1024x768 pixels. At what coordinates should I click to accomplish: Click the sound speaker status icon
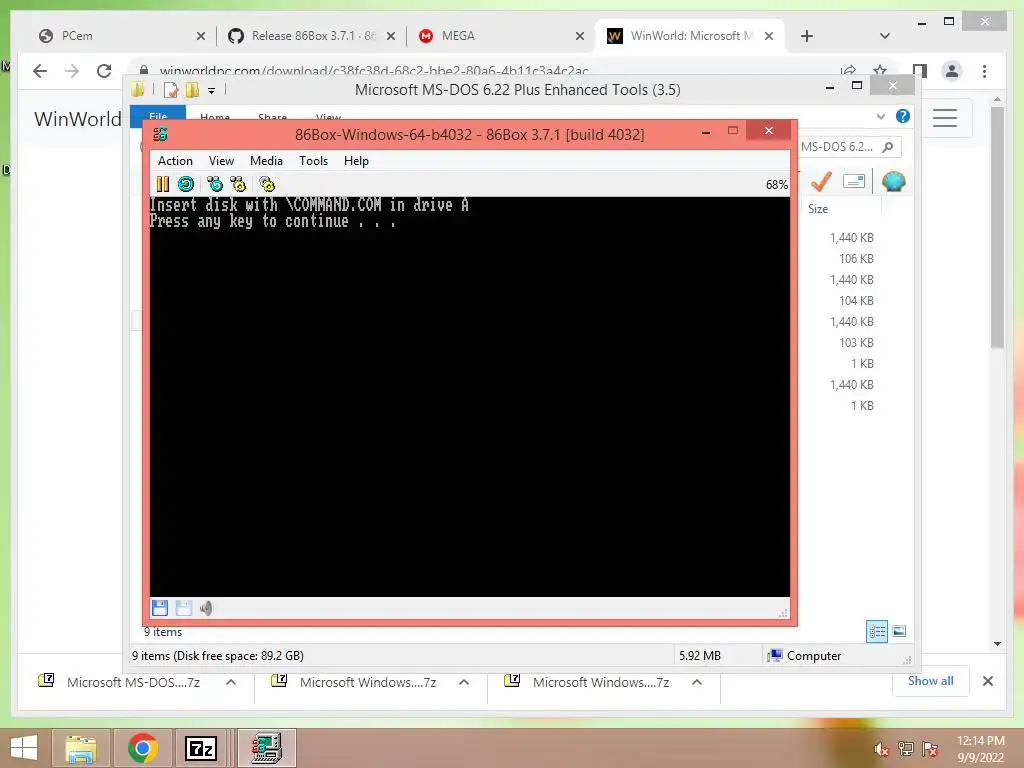coord(206,608)
